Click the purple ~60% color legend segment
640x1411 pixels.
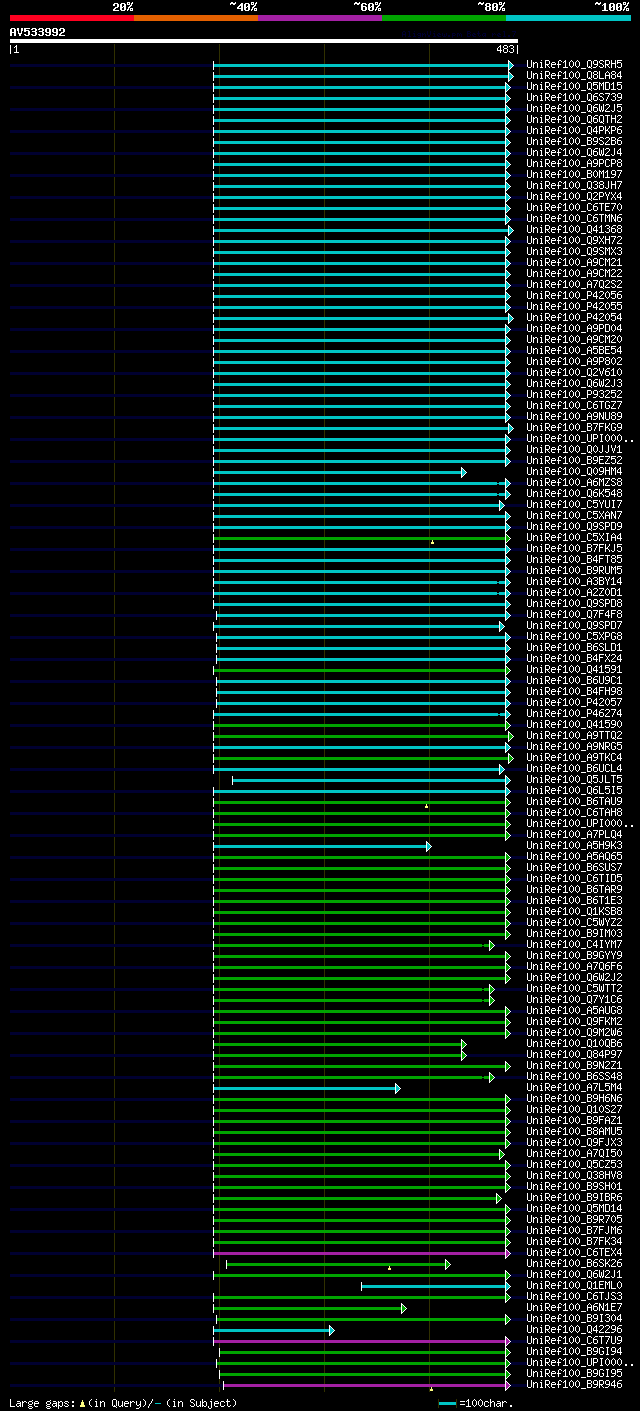click(x=320, y=17)
